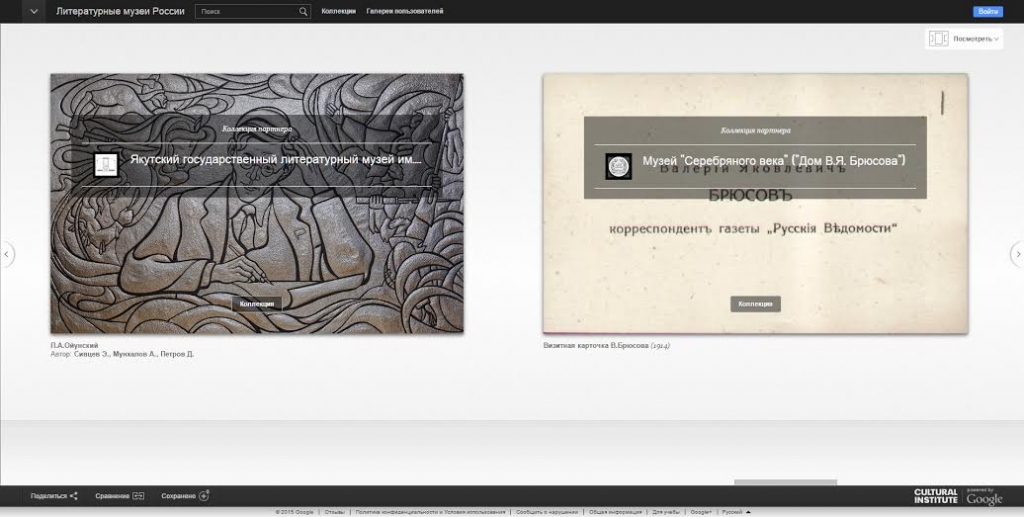
Task: Open the Google+ footer link
Action: [701, 512]
